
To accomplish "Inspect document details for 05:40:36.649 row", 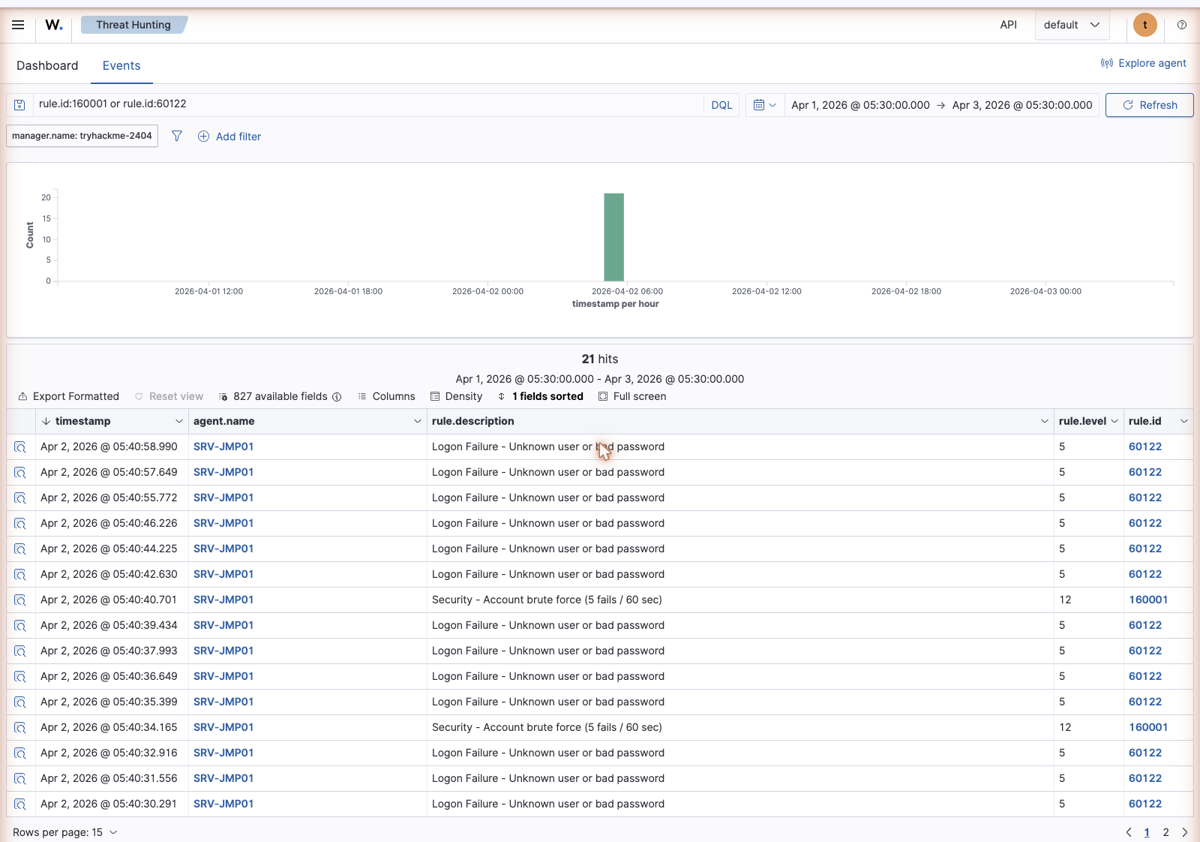I will tap(20, 676).
